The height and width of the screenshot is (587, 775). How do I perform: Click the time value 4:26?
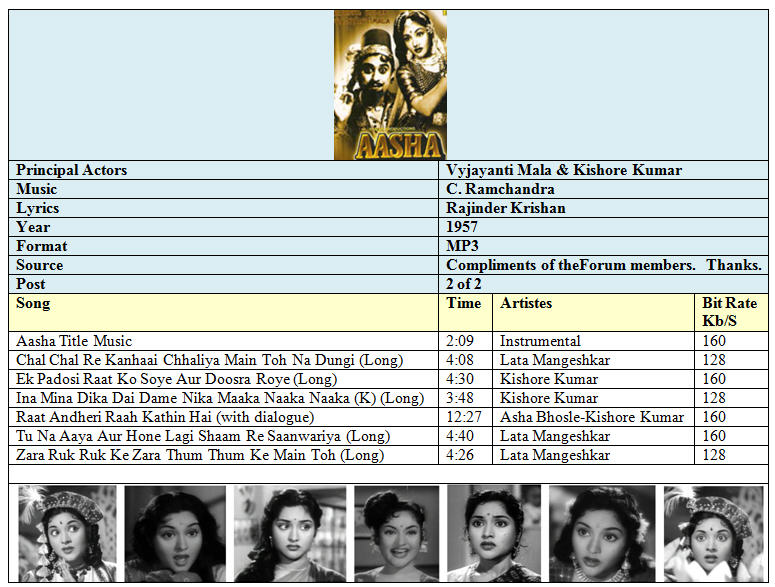click(460, 455)
